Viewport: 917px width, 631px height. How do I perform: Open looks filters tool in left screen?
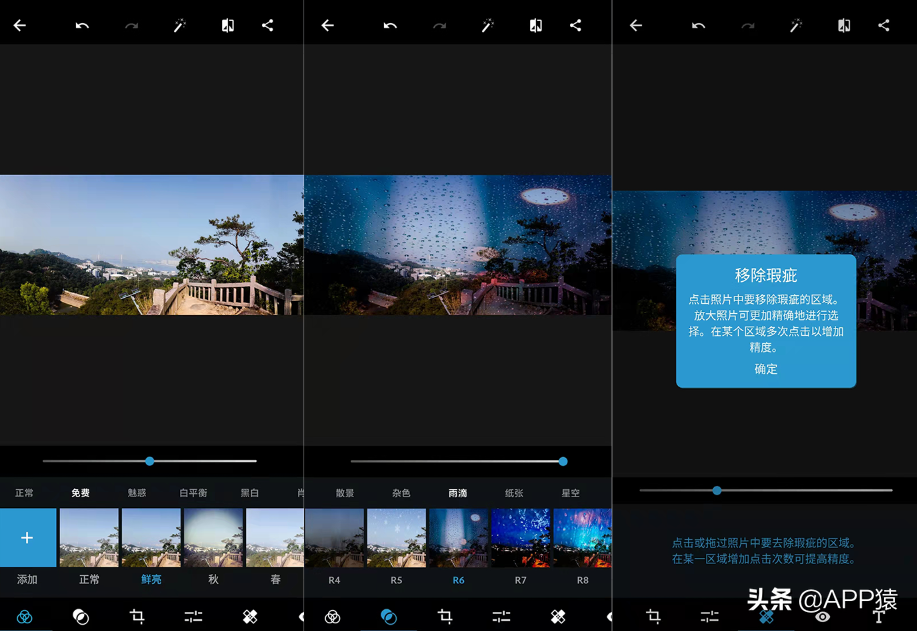[x=25, y=616]
